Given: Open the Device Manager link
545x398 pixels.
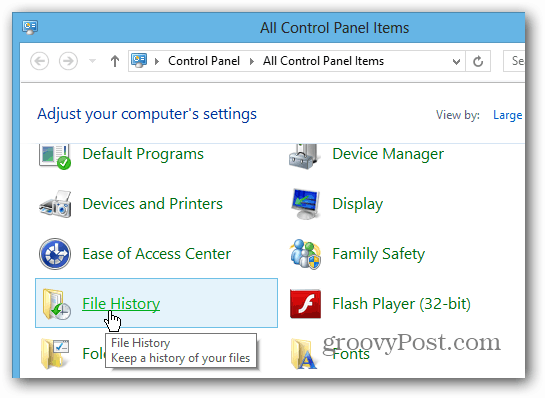Looking at the screenshot, I should point(388,154).
